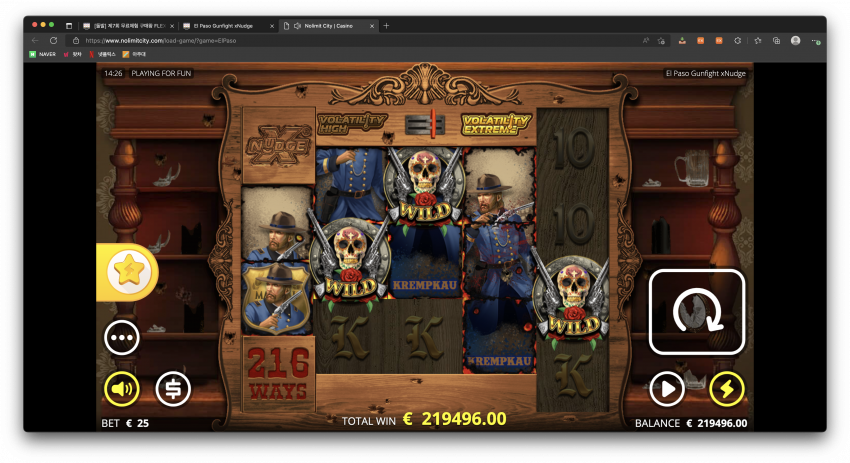The width and height of the screenshot is (850, 463).
Task: Toggle fast spin lightning bolt
Action: pyautogui.click(x=727, y=389)
